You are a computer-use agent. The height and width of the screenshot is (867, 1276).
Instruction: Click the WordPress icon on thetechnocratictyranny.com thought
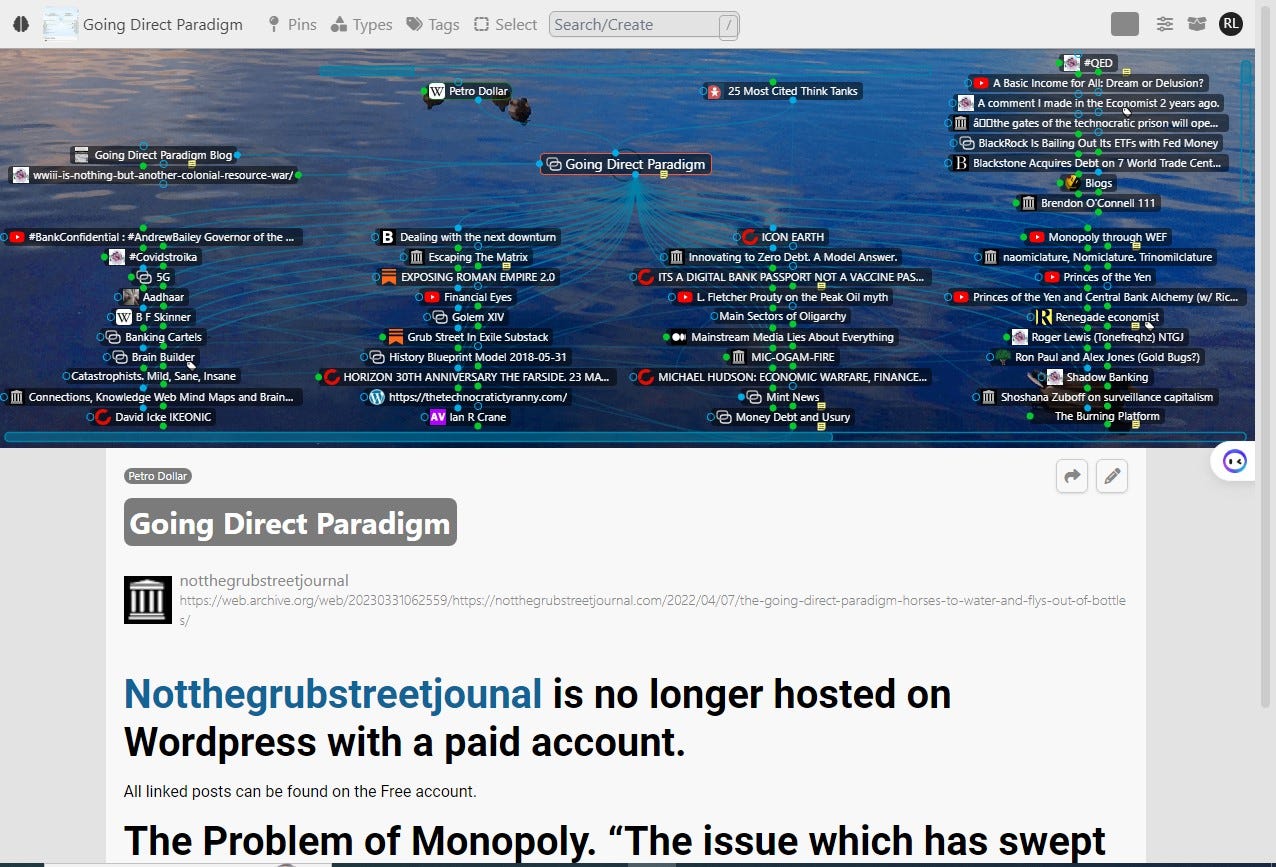(377, 397)
